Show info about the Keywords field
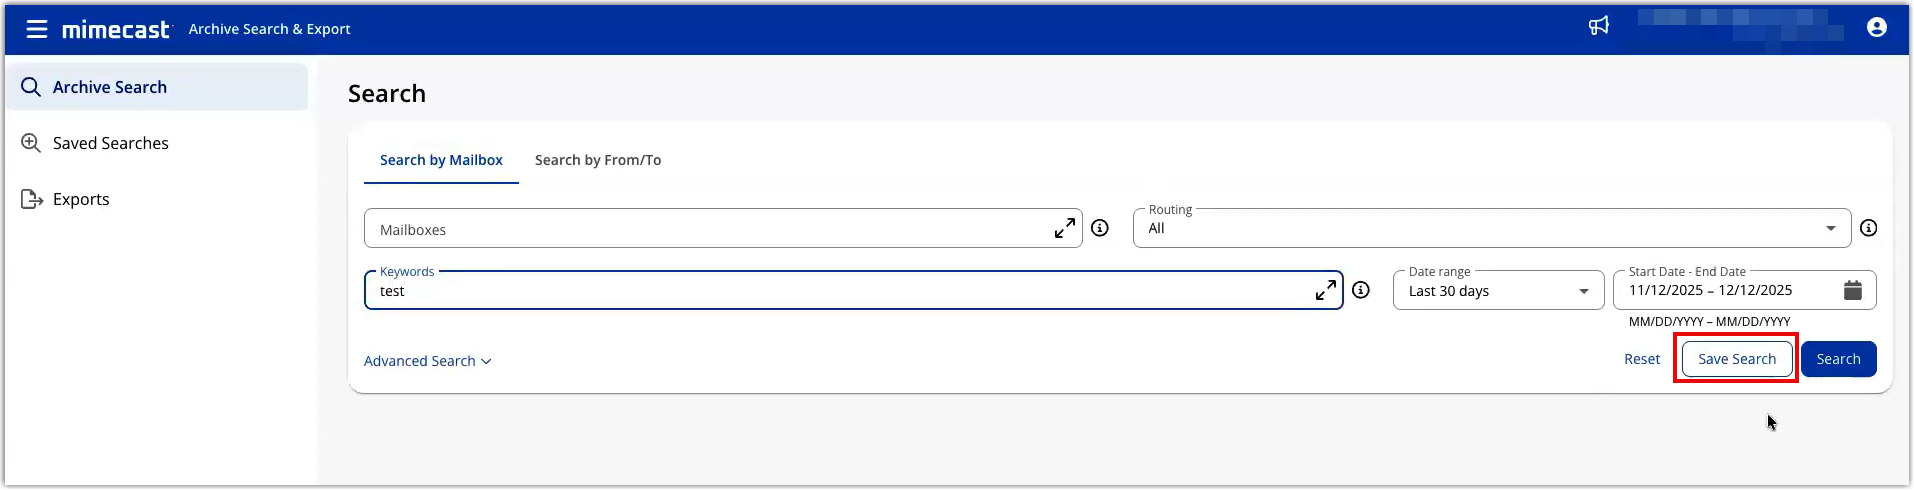The height and width of the screenshot is (490, 1914). (1361, 290)
